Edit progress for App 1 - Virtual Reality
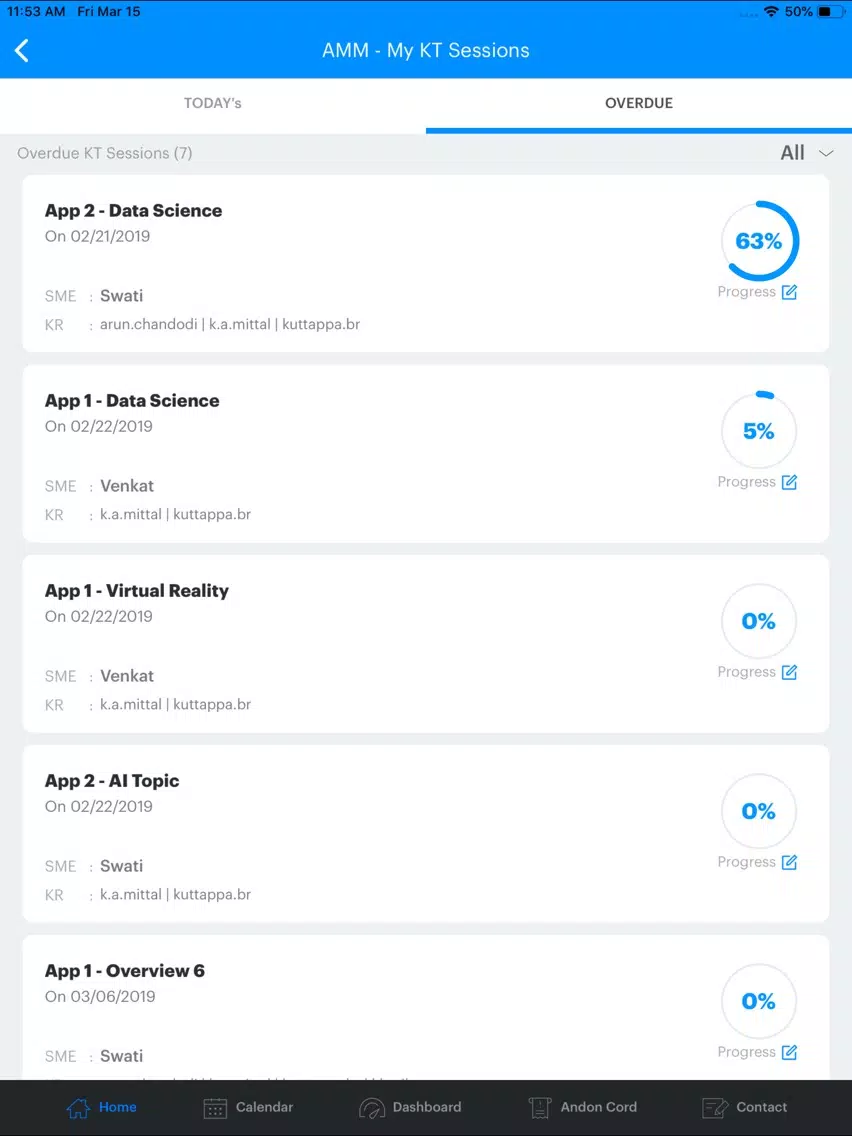852x1136 pixels. click(x=789, y=672)
